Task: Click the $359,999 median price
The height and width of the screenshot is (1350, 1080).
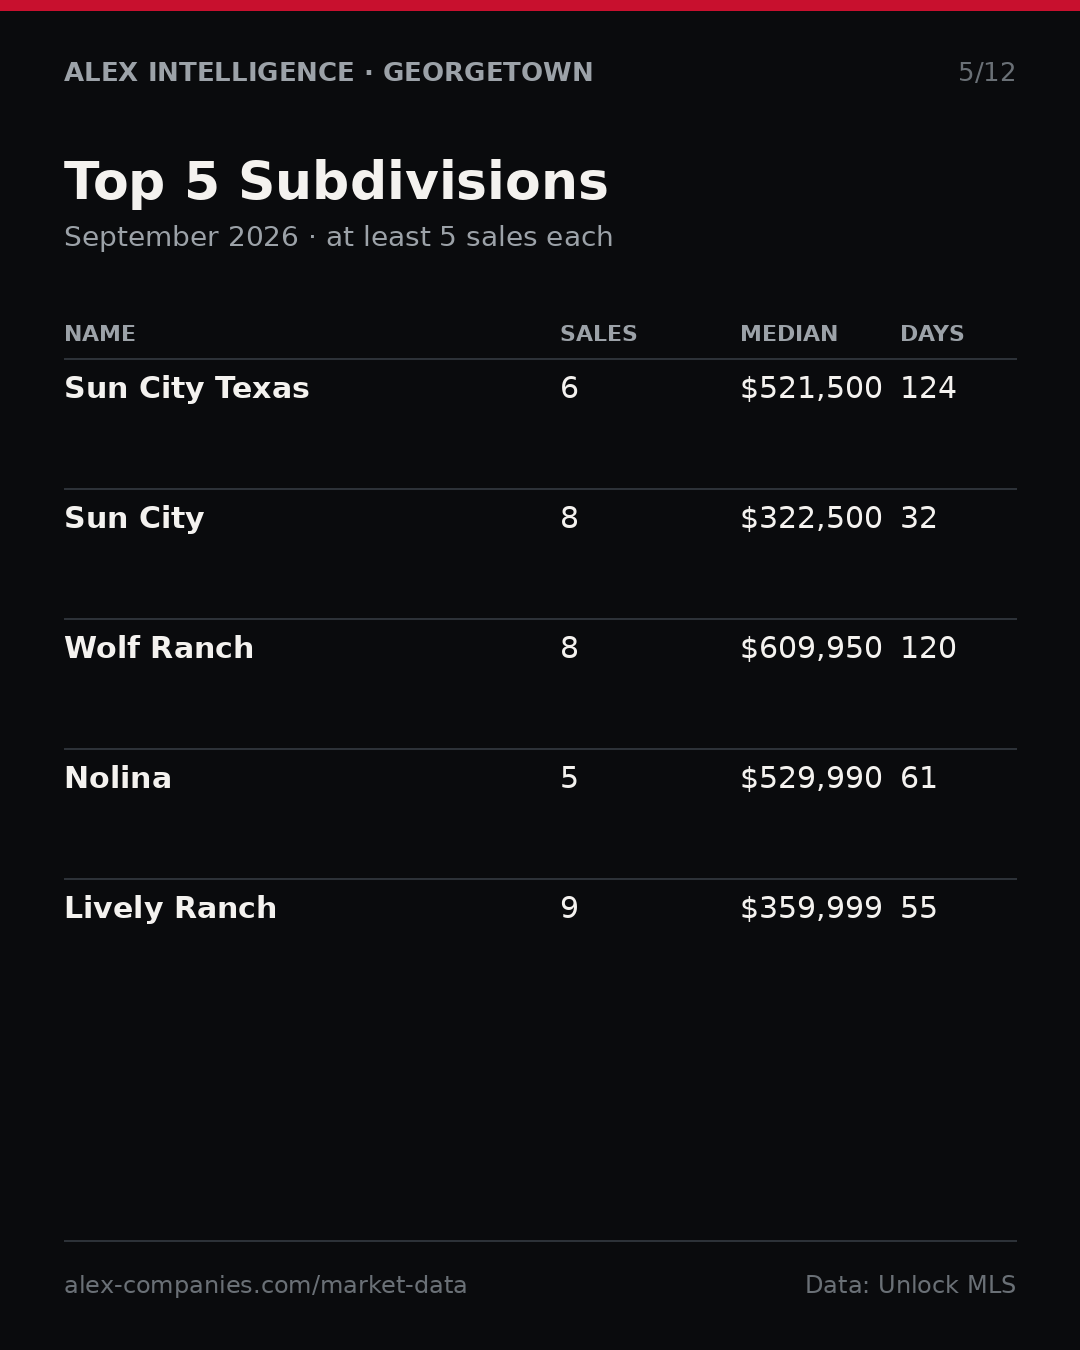Action: click(811, 909)
